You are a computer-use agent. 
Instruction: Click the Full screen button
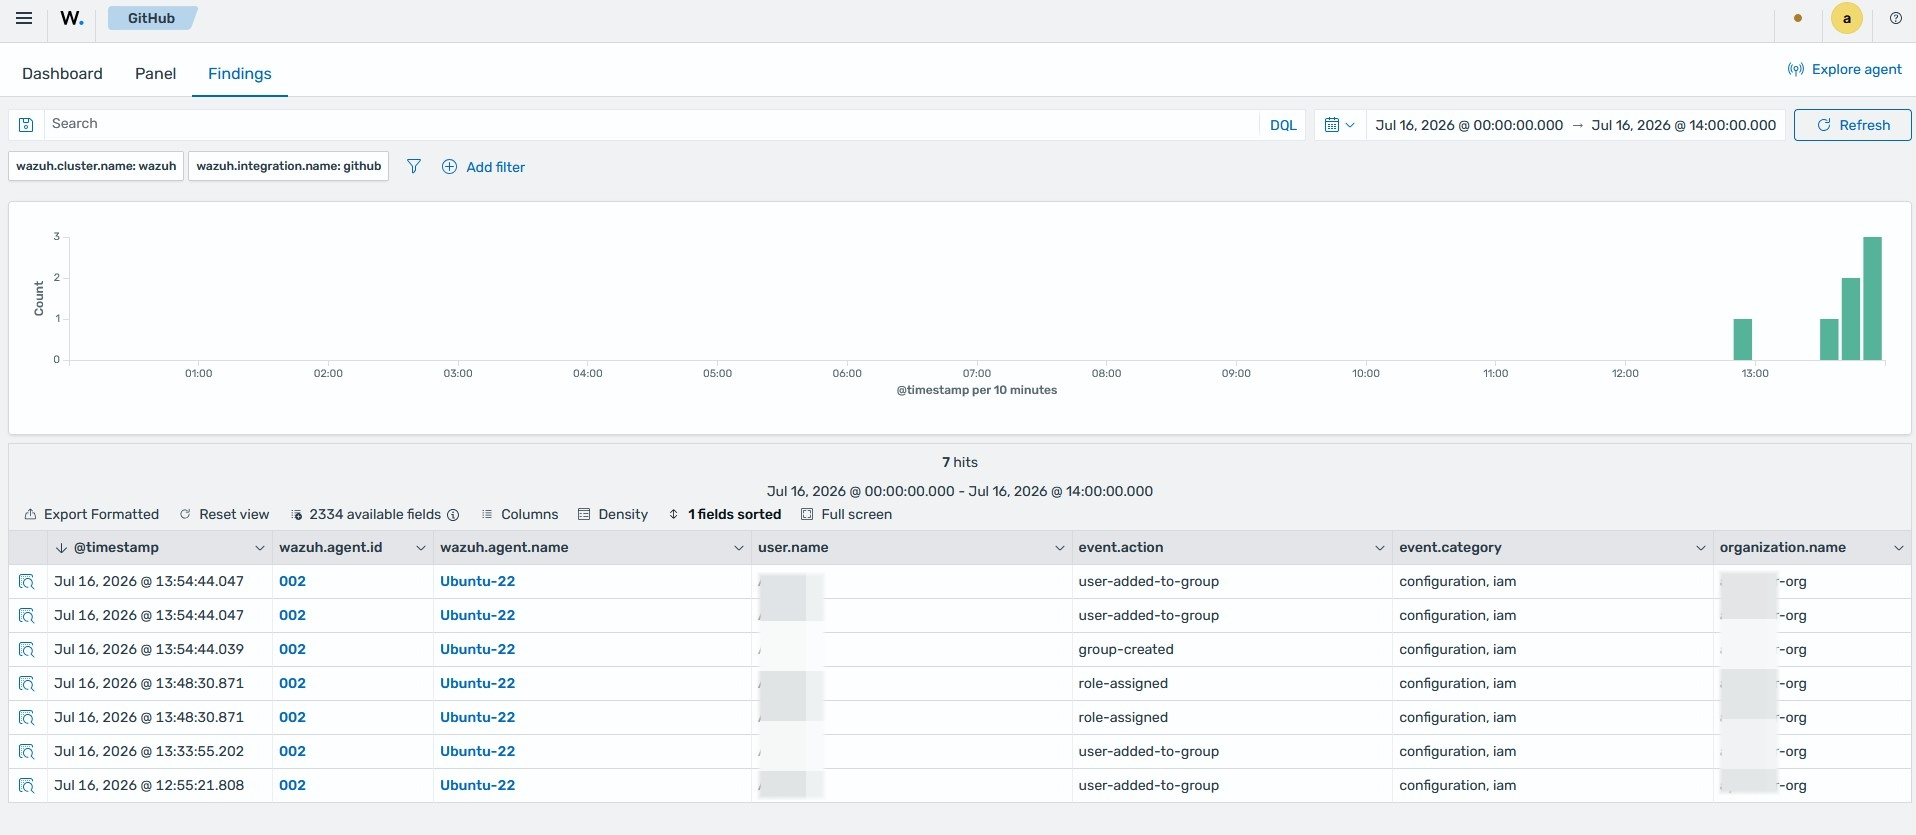(847, 514)
